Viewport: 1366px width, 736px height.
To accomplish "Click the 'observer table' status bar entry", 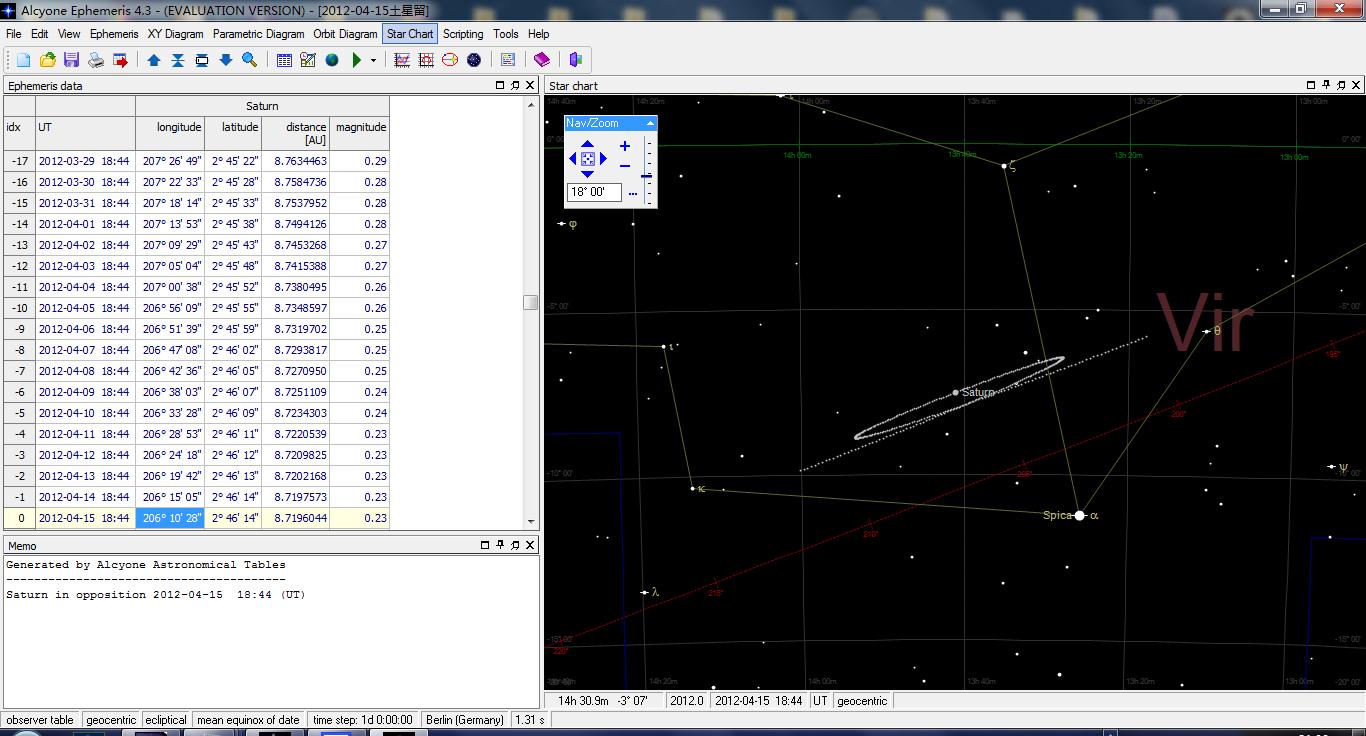I will [x=40, y=720].
